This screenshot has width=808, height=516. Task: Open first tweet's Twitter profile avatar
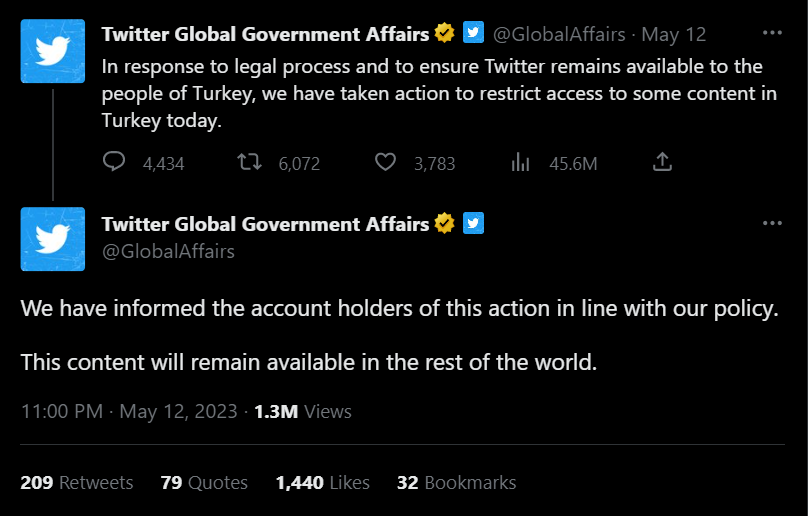pyautogui.click(x=53, y=51)
